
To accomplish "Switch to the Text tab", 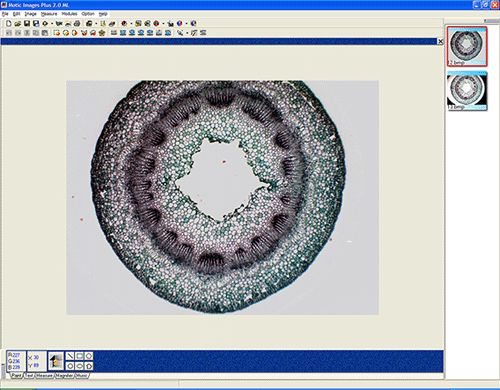I will [x=29, y=375].
